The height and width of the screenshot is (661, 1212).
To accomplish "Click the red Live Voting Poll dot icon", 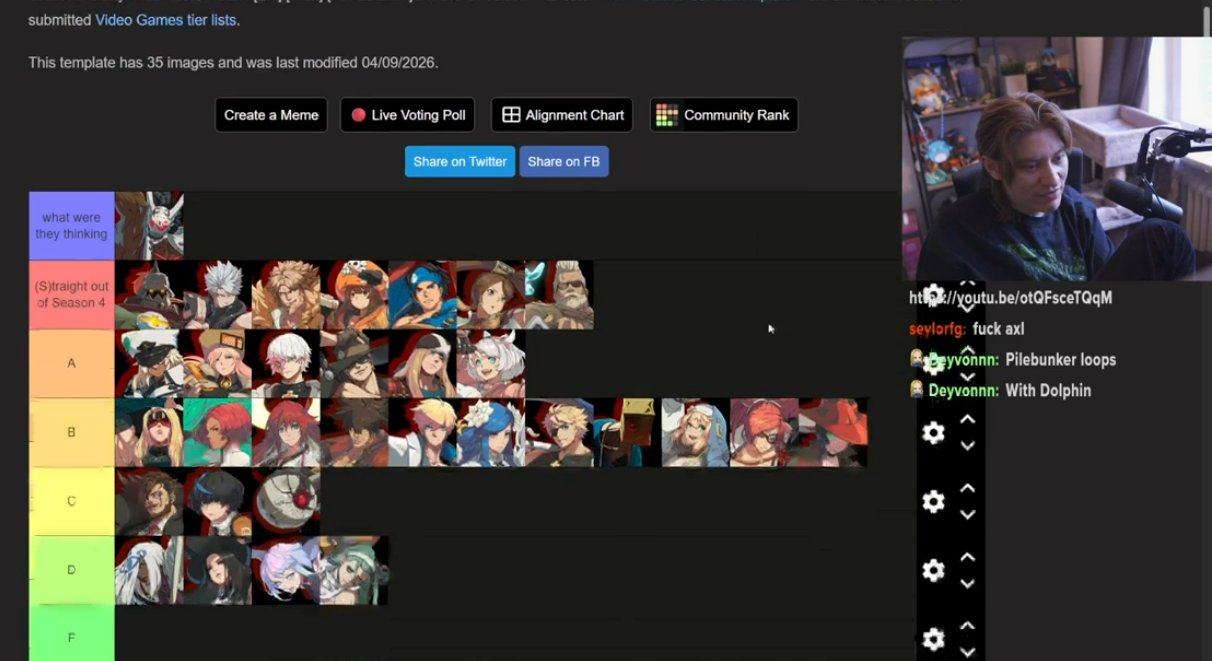I will tap(358, 115).
